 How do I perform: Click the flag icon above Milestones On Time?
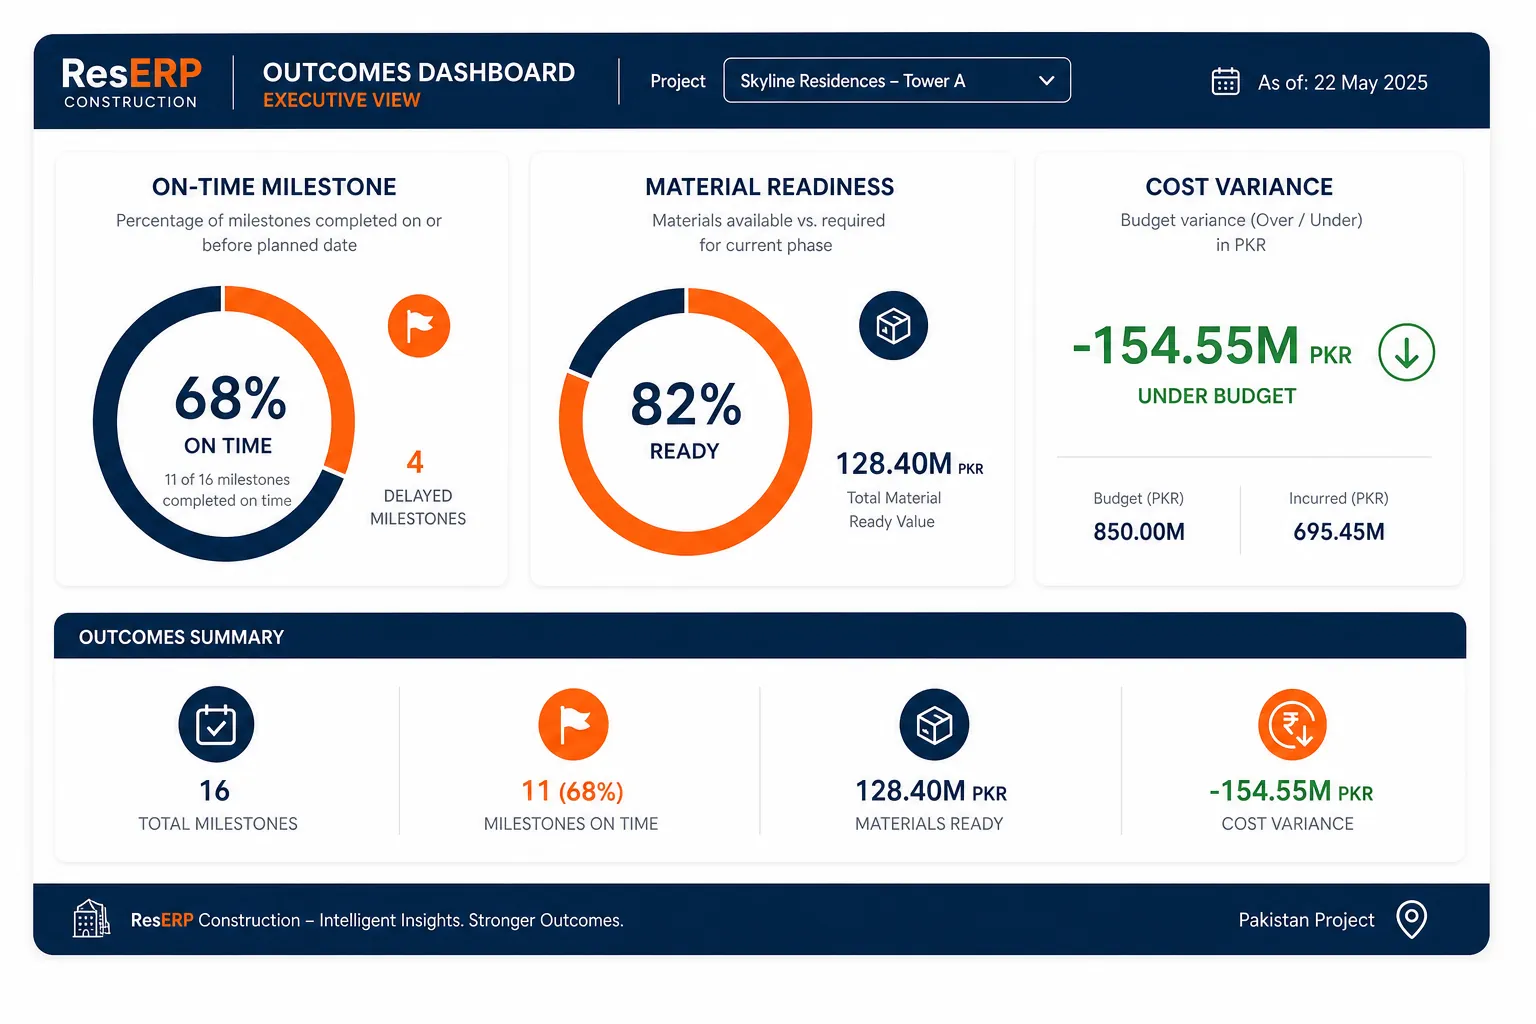point(573,724)
